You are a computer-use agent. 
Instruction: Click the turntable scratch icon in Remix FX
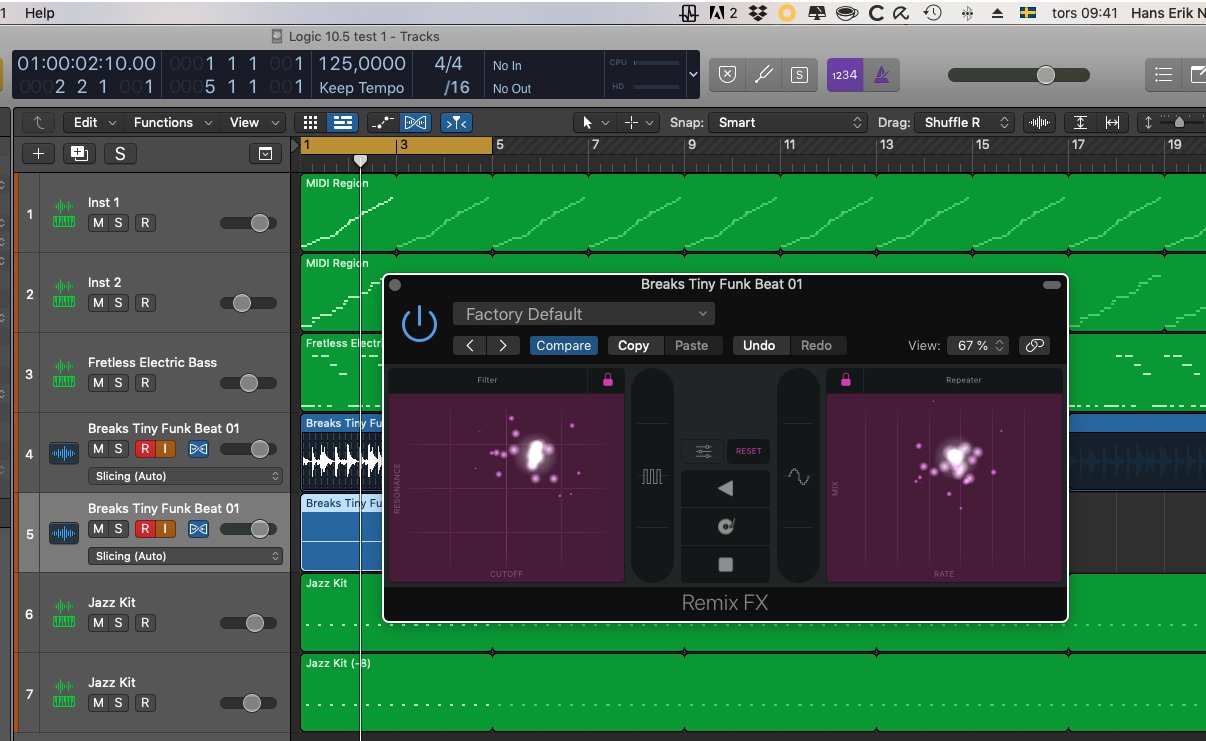point(725,526)
